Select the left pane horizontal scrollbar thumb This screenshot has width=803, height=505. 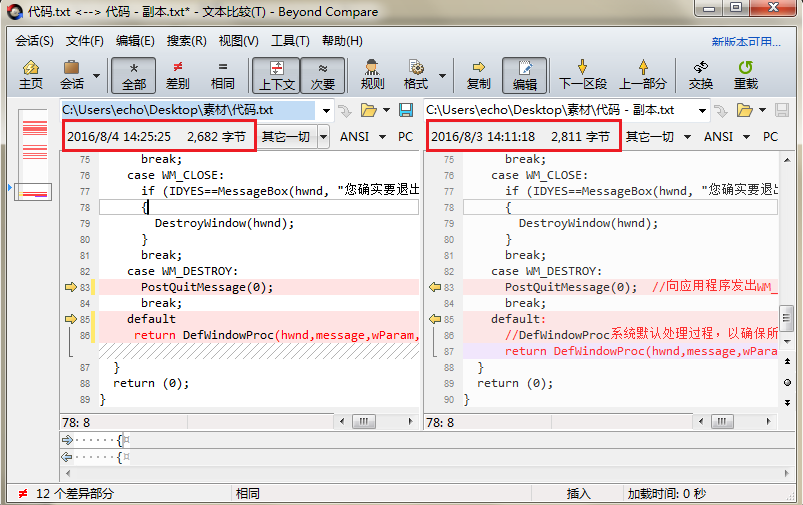click(364, 422)
